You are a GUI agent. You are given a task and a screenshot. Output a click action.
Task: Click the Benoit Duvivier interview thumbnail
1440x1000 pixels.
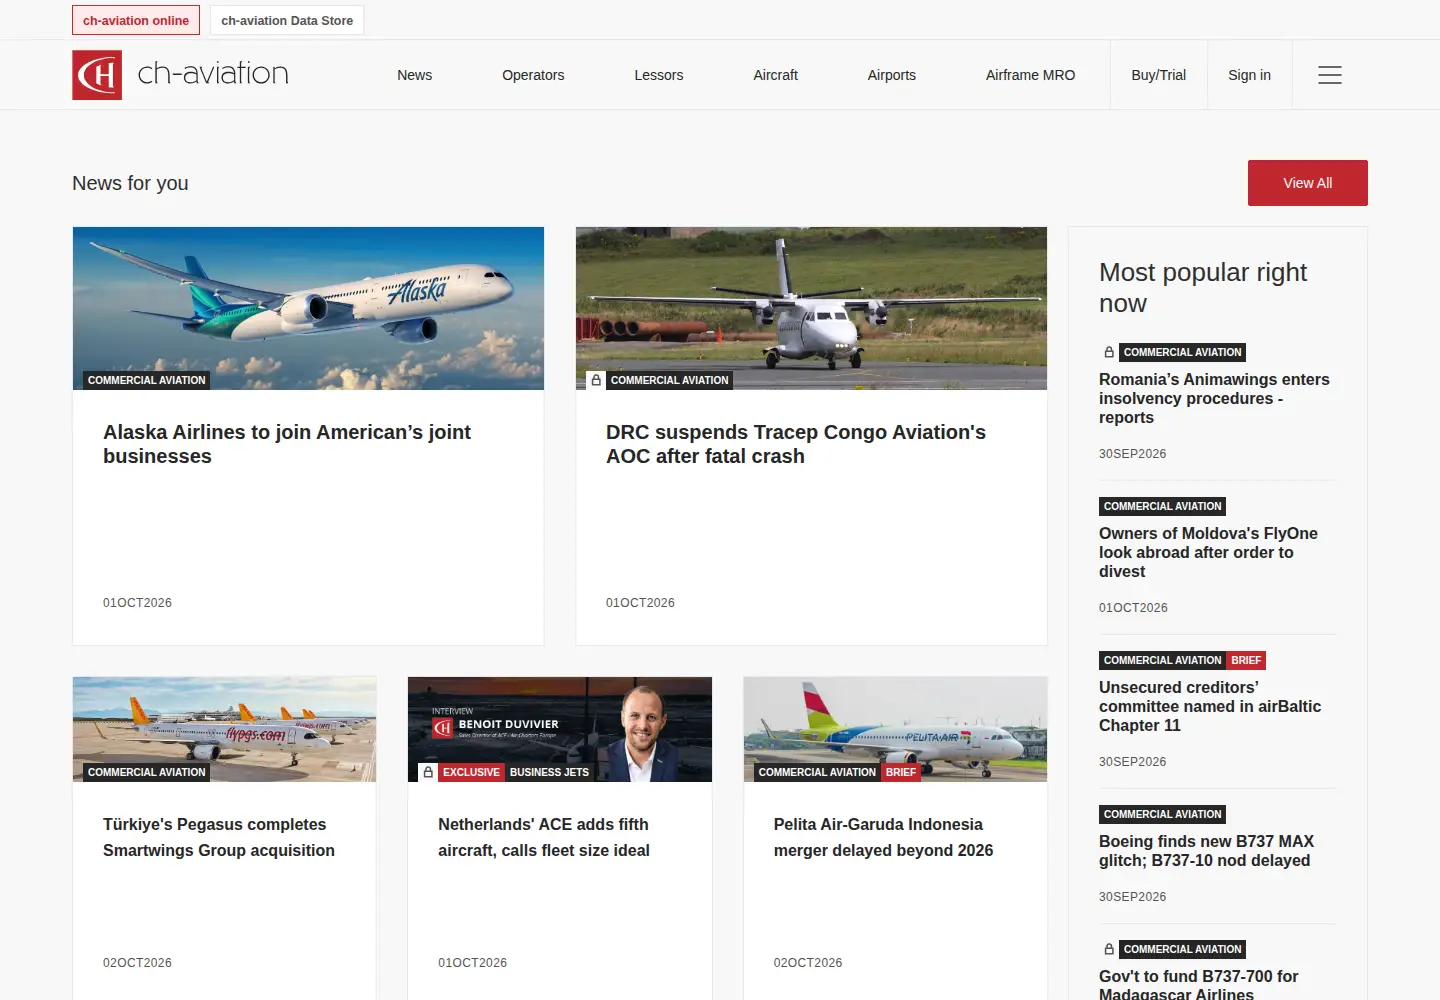pyautogui.click(x=560, y=729)
